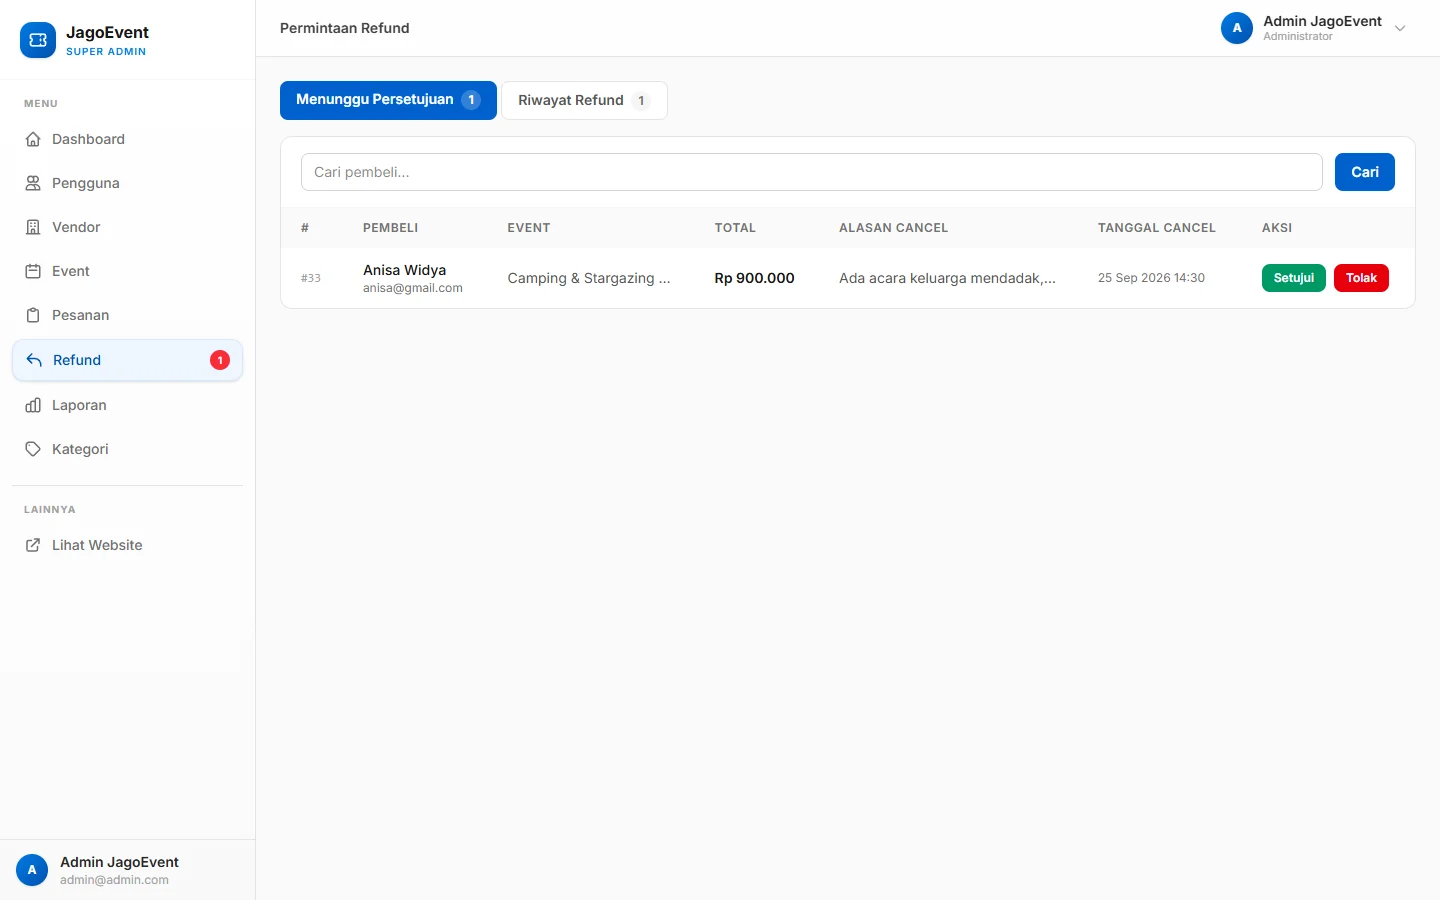Click the admin@admin.com email in sidebar footer
The width and height of the screenshot is (1440, 900).
114,880
